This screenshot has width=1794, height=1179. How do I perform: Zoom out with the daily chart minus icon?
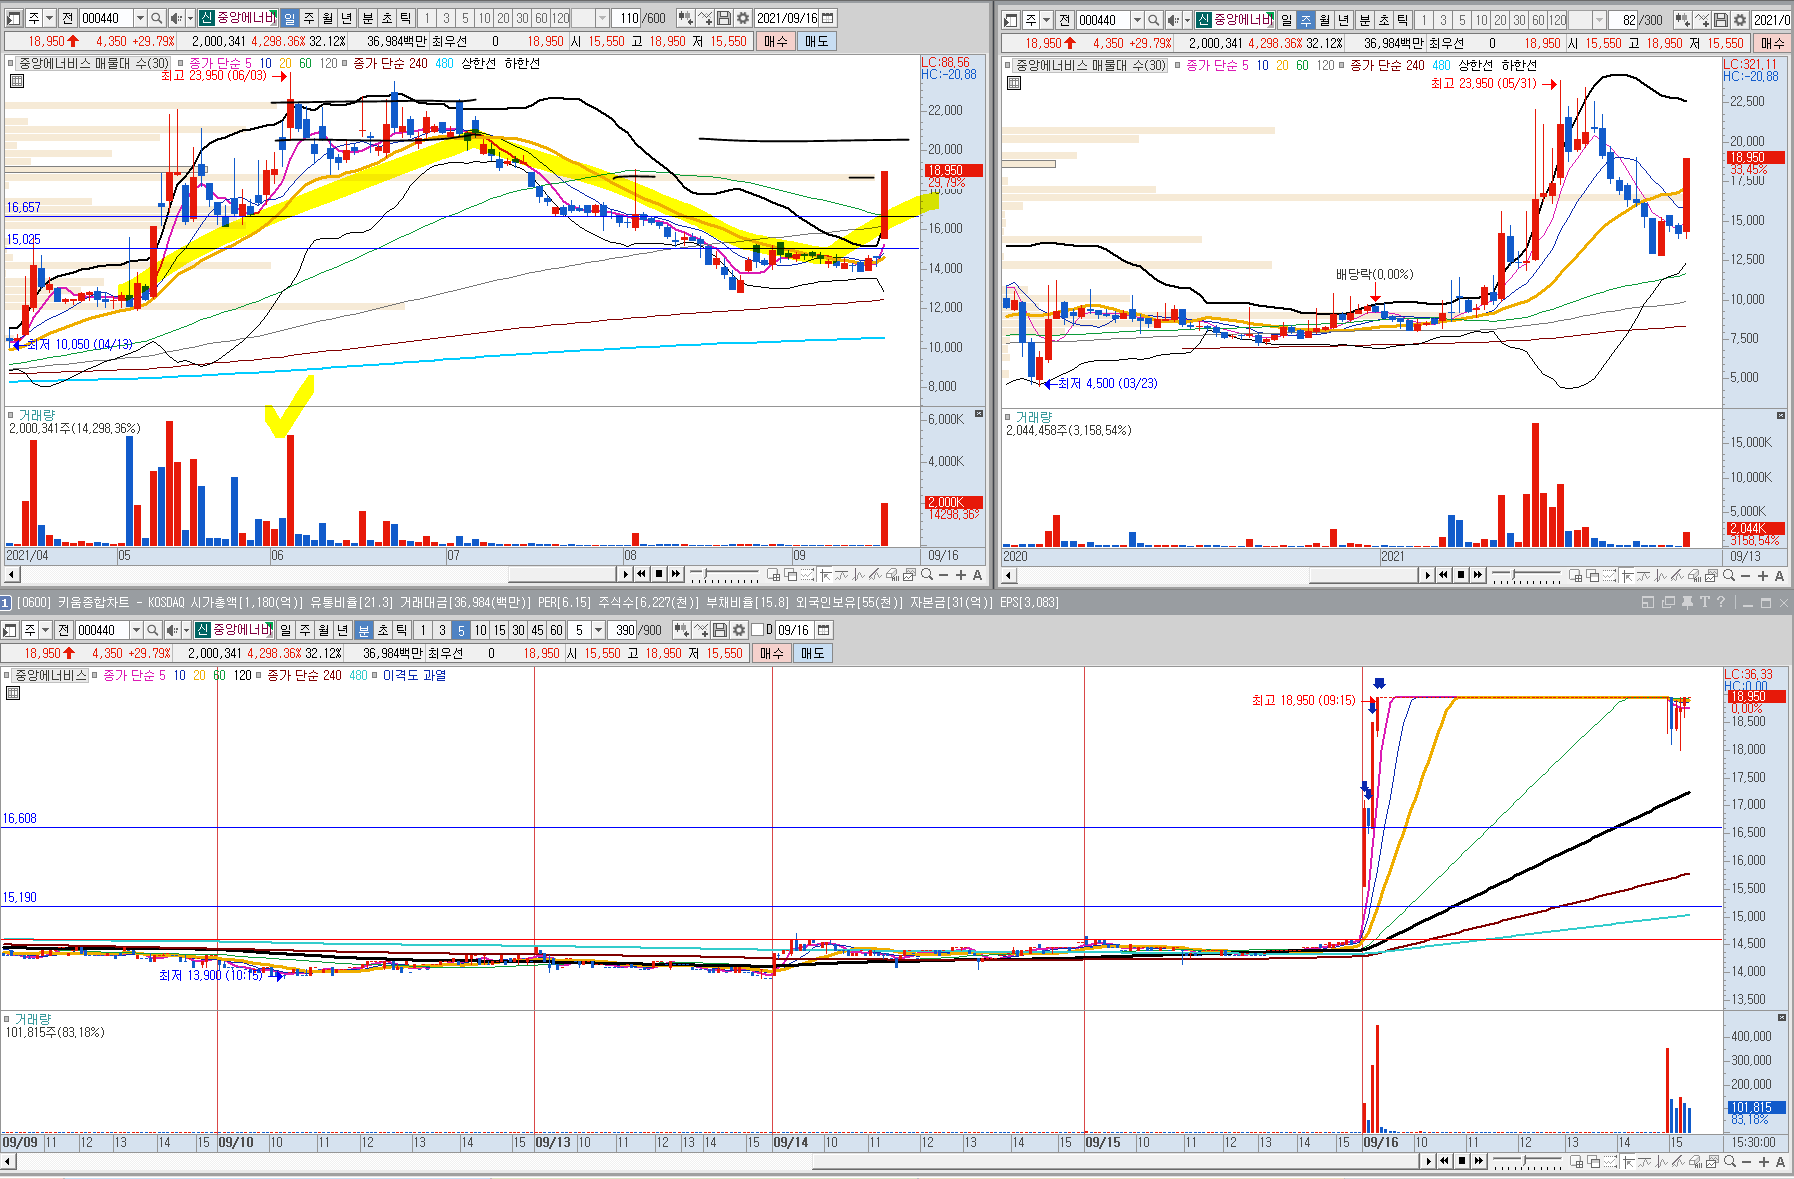pos(943,575)
